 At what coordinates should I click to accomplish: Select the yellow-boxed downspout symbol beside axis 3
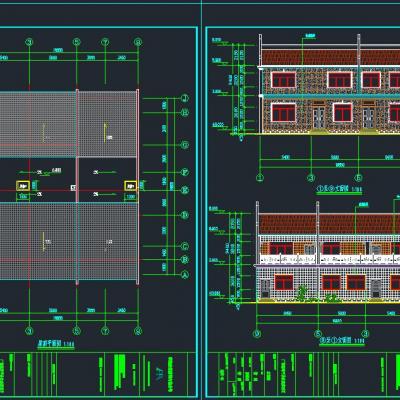23,186
